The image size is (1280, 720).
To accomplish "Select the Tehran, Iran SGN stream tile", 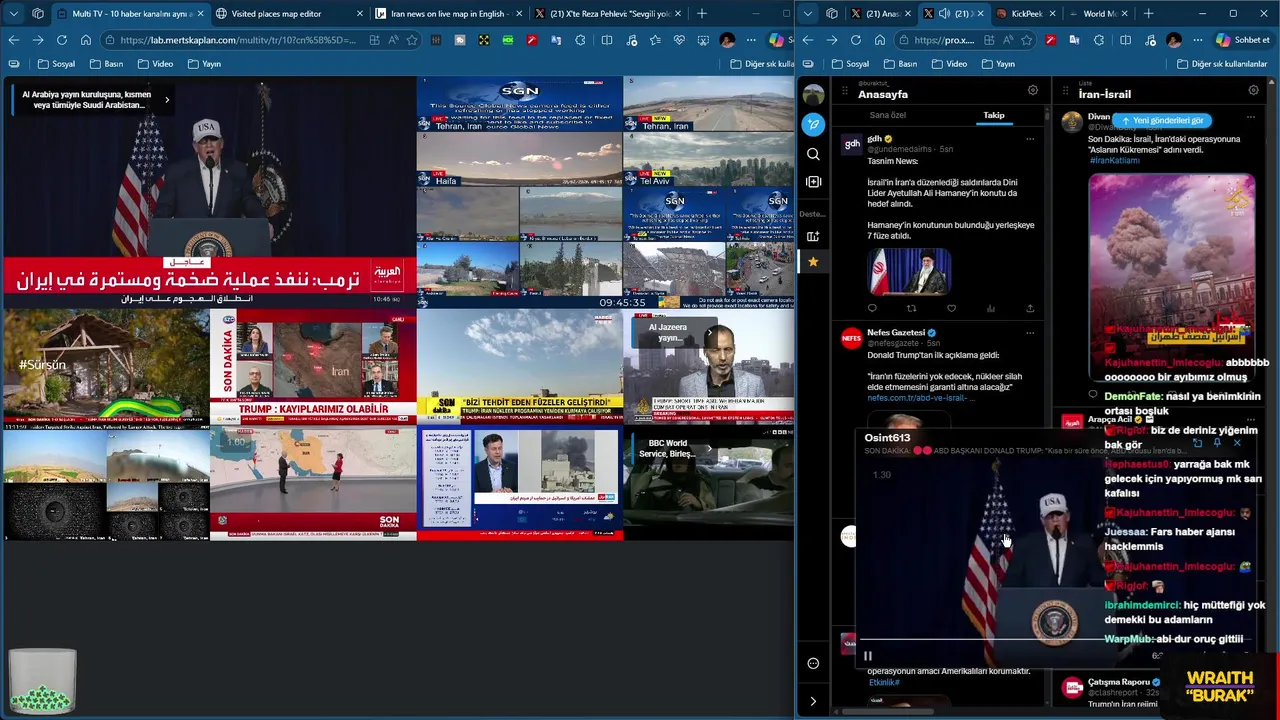I will click(520, 104).
